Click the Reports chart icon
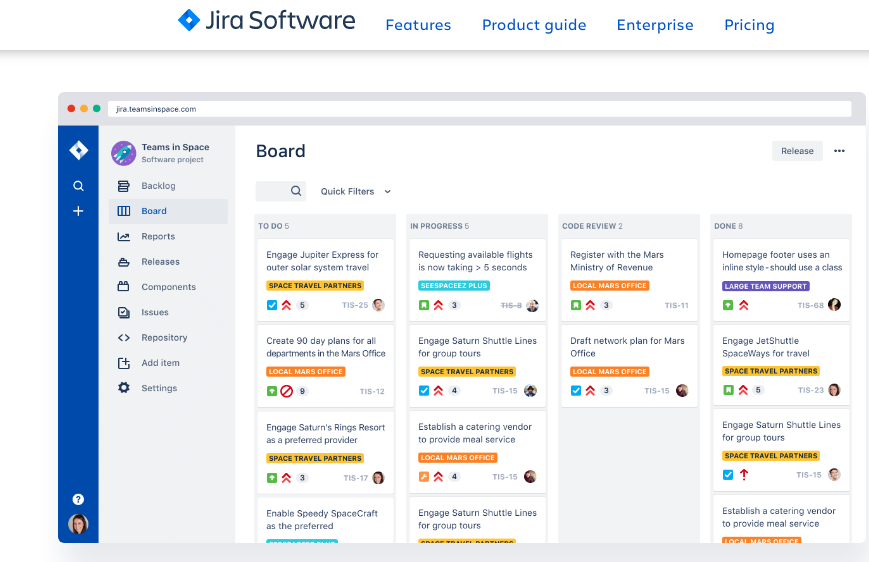Image resolution: width=869 pixels, height=562 pixels. point(124,237)
